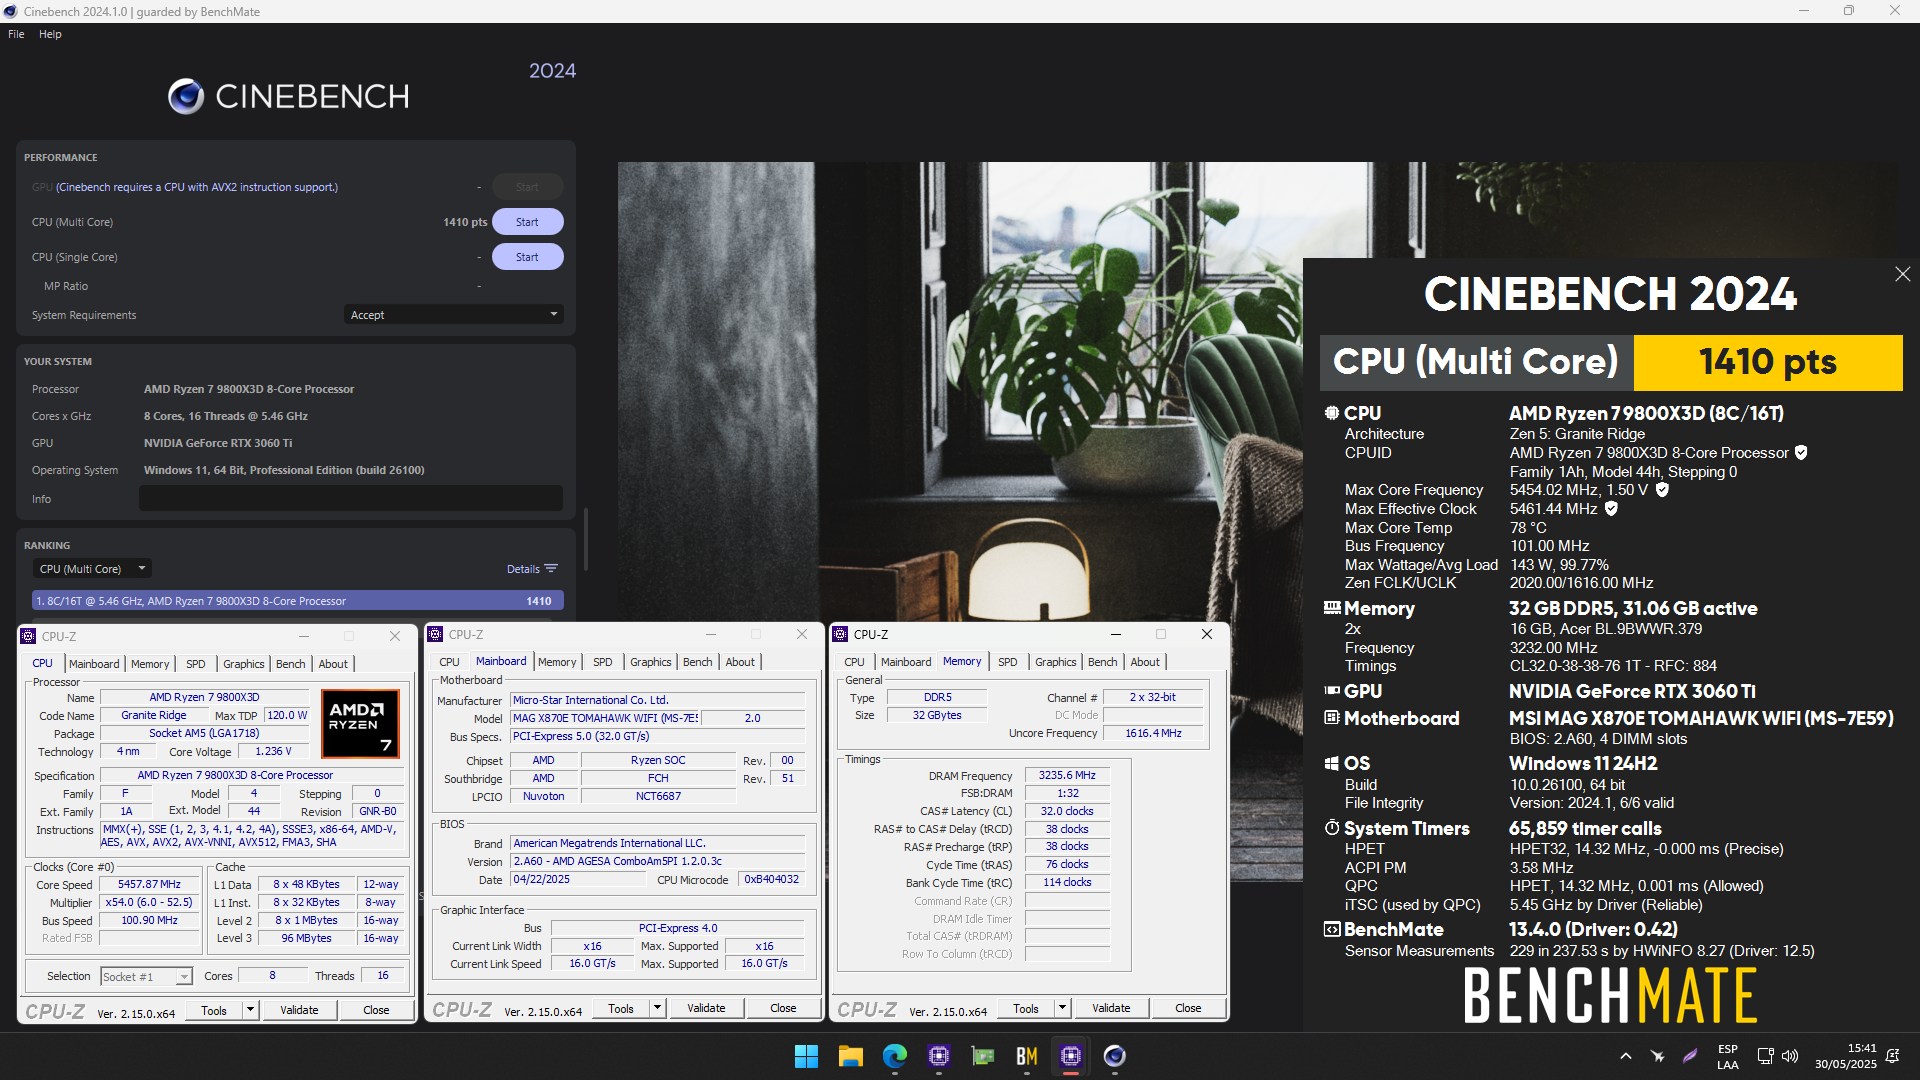Click the AMD Ryzen 7 logo in CPU-Z

360,724
